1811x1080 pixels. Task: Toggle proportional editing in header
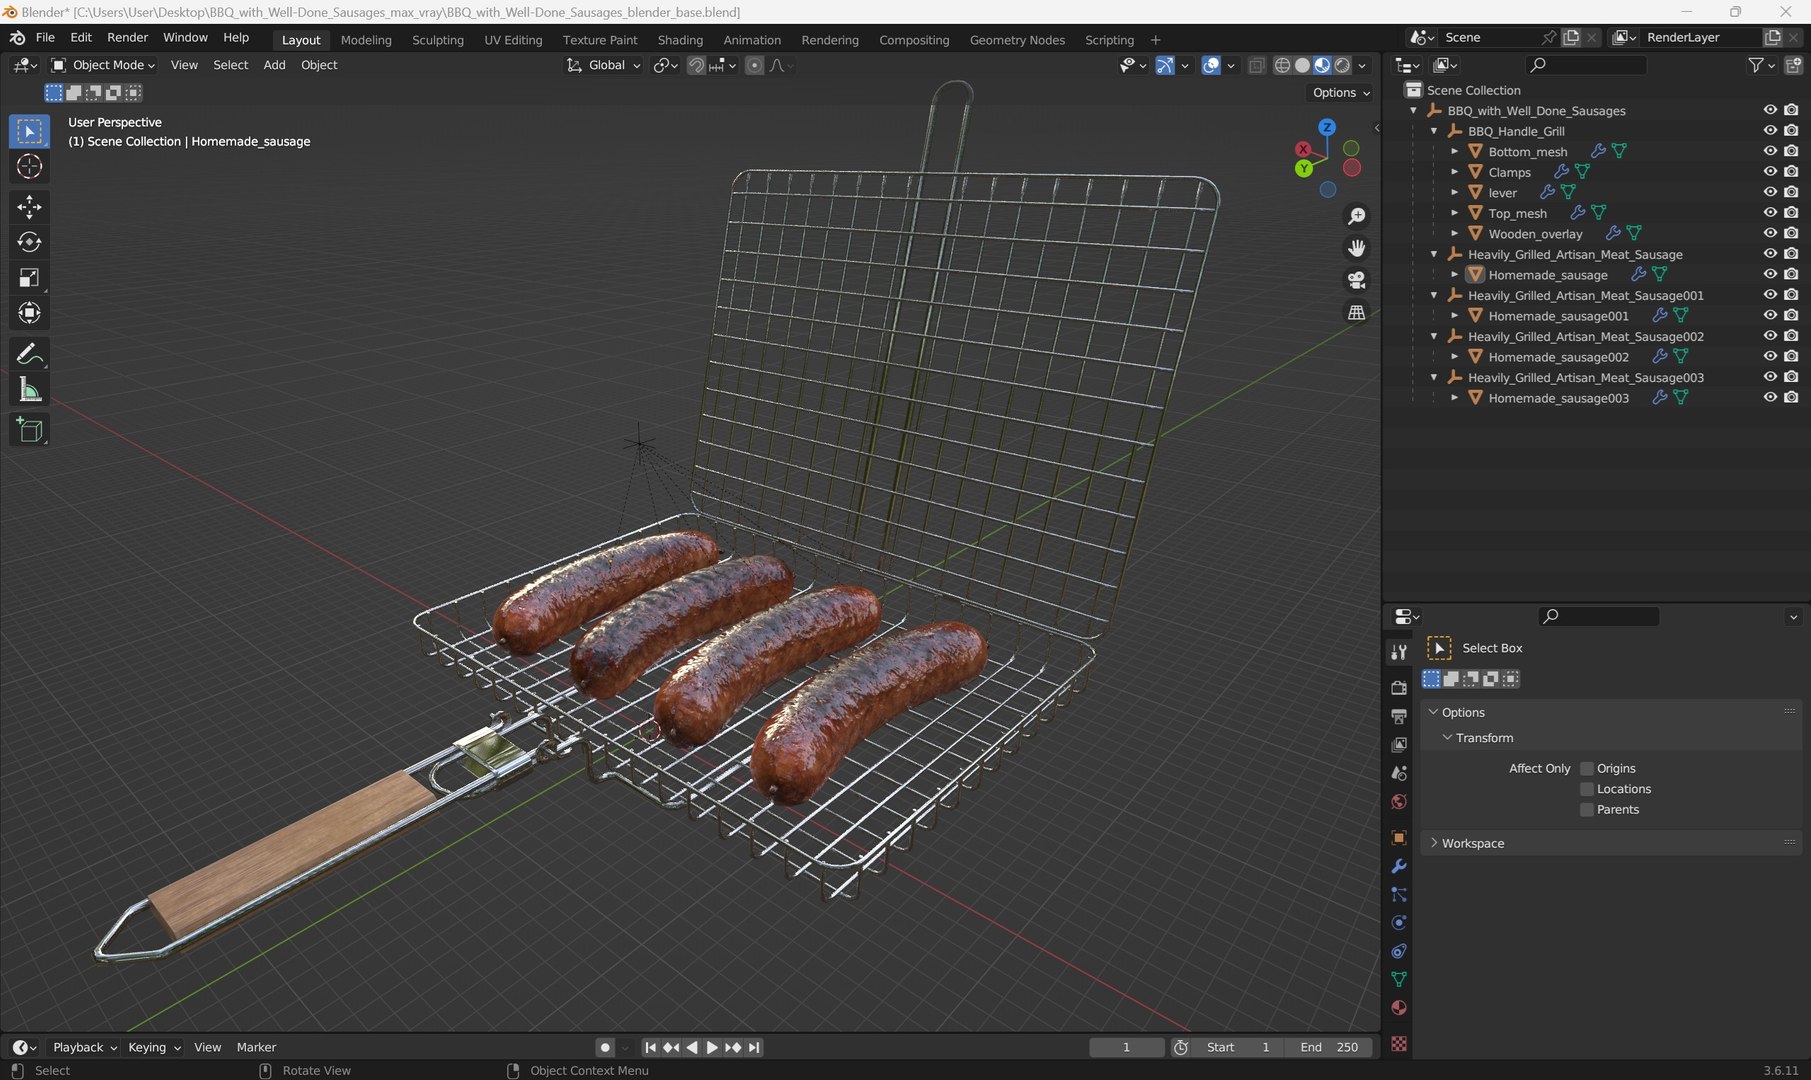(x=755, y=65)
